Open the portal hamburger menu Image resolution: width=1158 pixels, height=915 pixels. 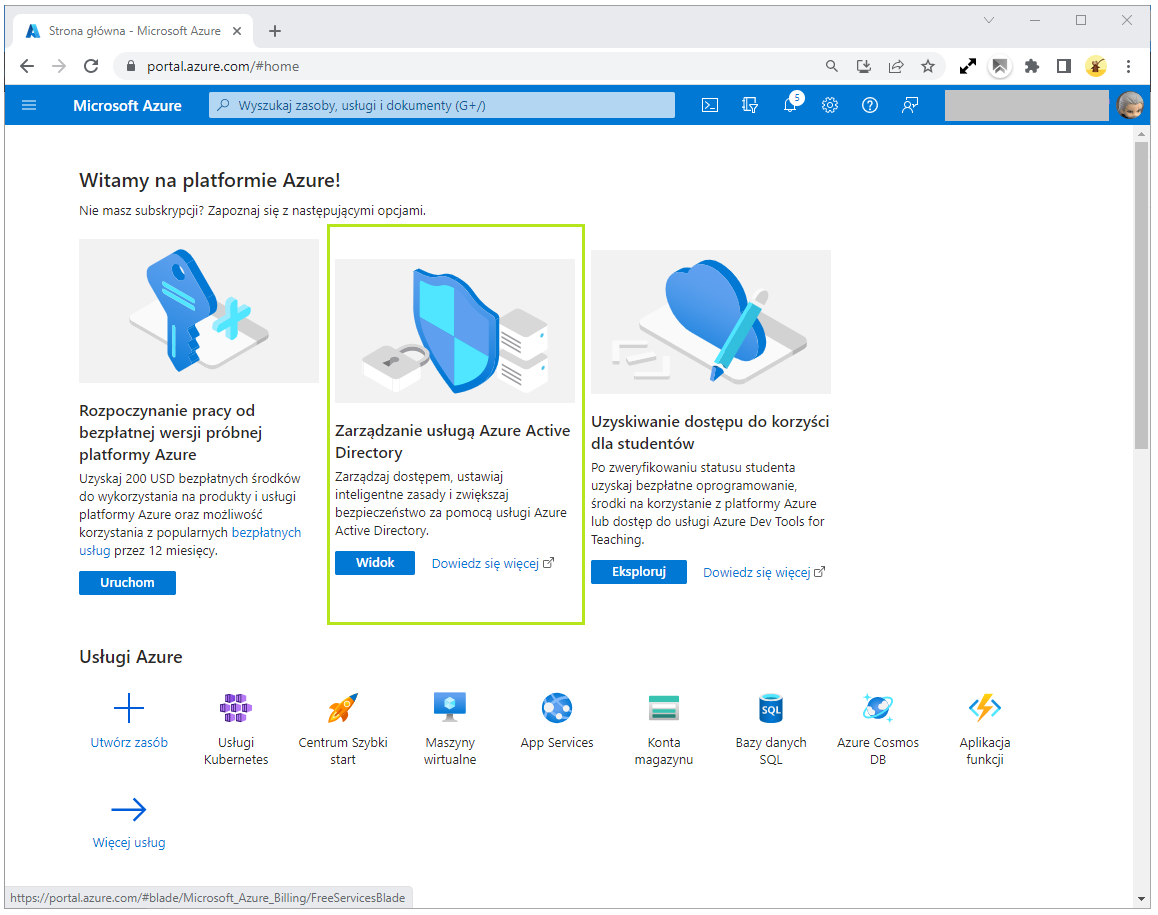click(x=29, y=104)
